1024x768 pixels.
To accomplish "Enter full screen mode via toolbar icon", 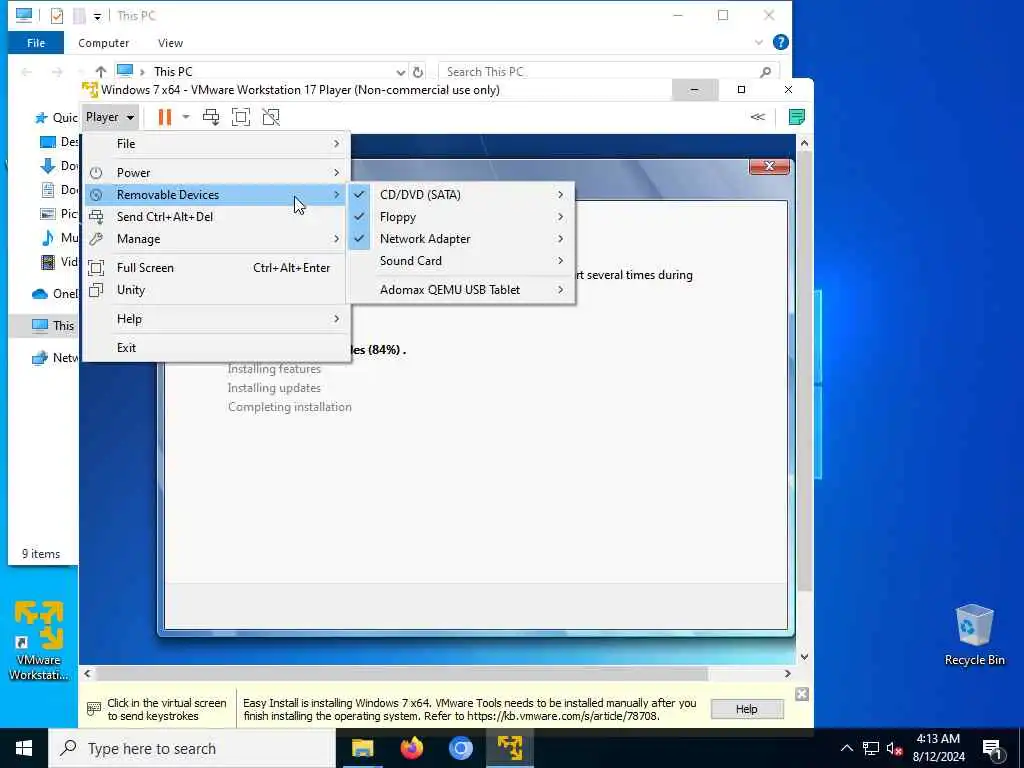I will [x=241, y=117].
